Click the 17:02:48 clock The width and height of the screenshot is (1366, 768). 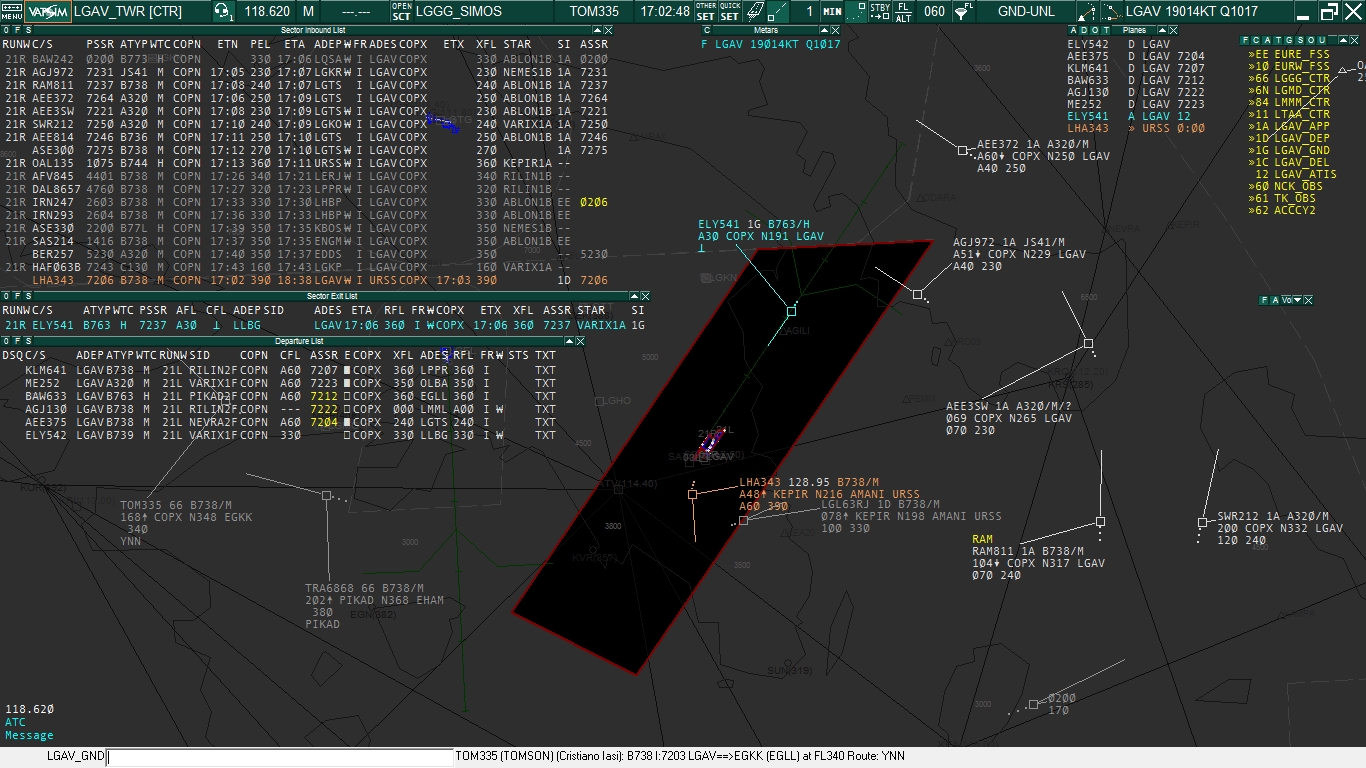[x=665, y=12]
